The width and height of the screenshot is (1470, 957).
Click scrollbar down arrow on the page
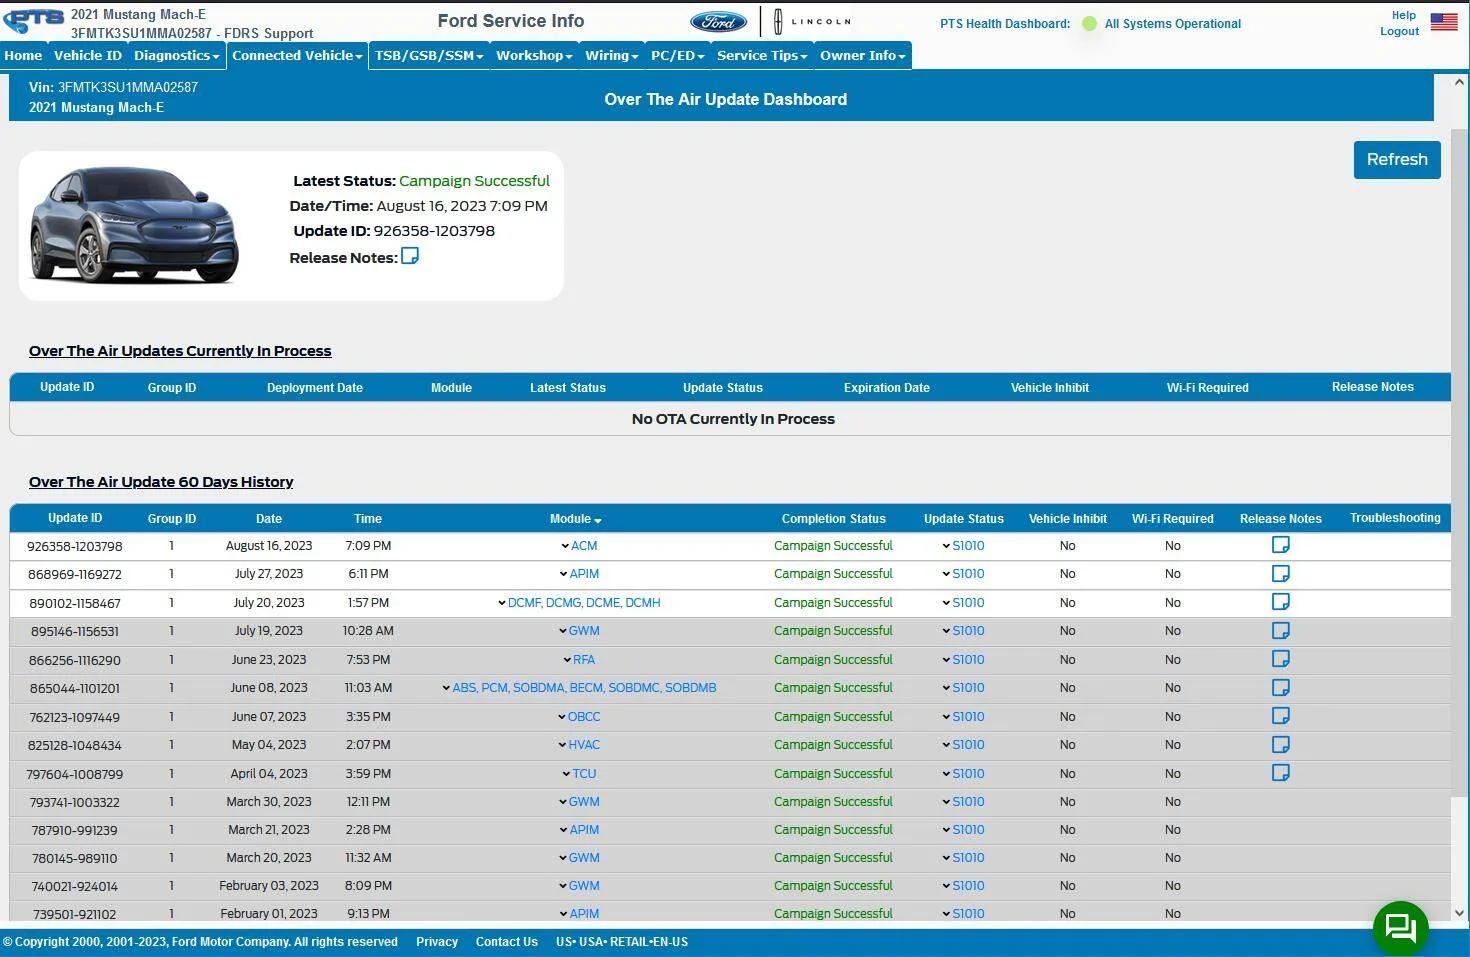[1459, 912]
